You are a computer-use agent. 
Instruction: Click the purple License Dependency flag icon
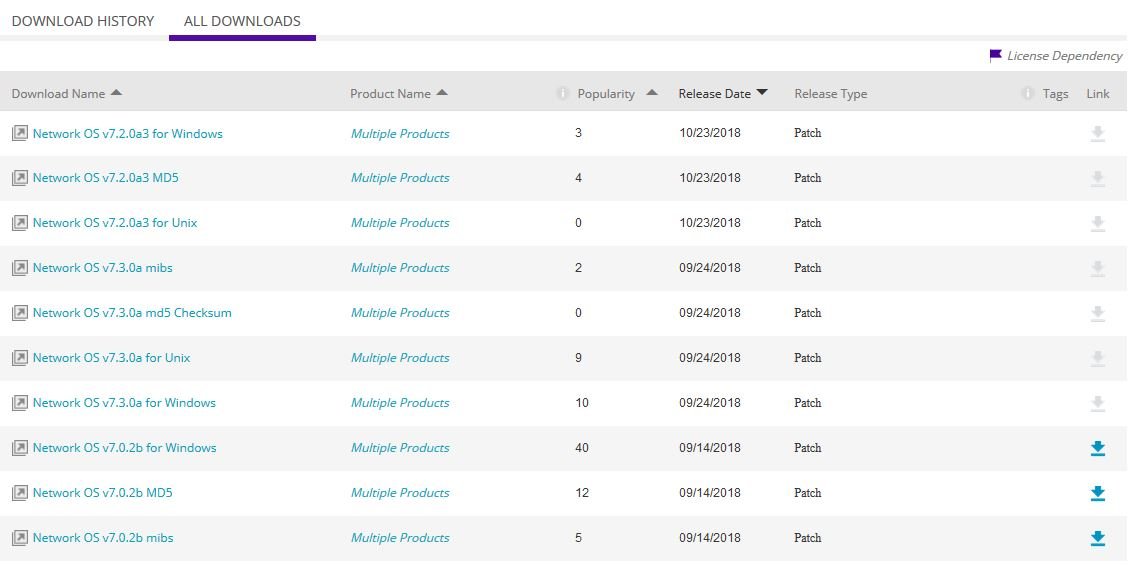(995, 56)
